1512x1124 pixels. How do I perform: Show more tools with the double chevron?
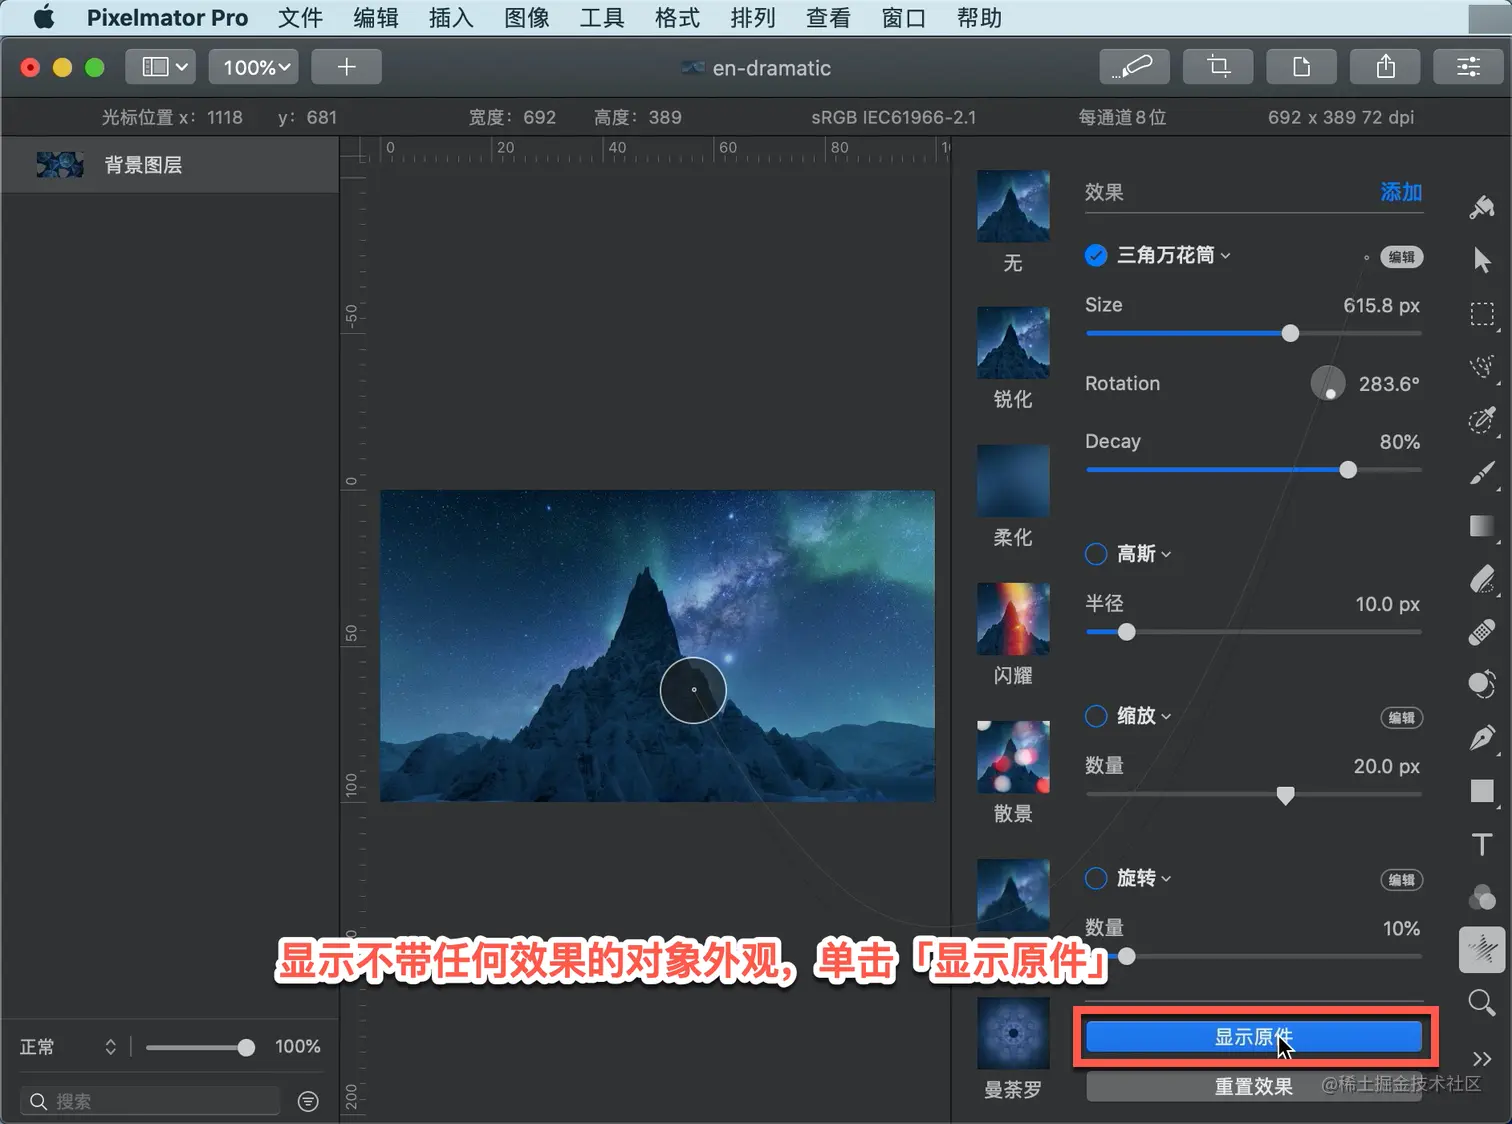[1482, 1058]
